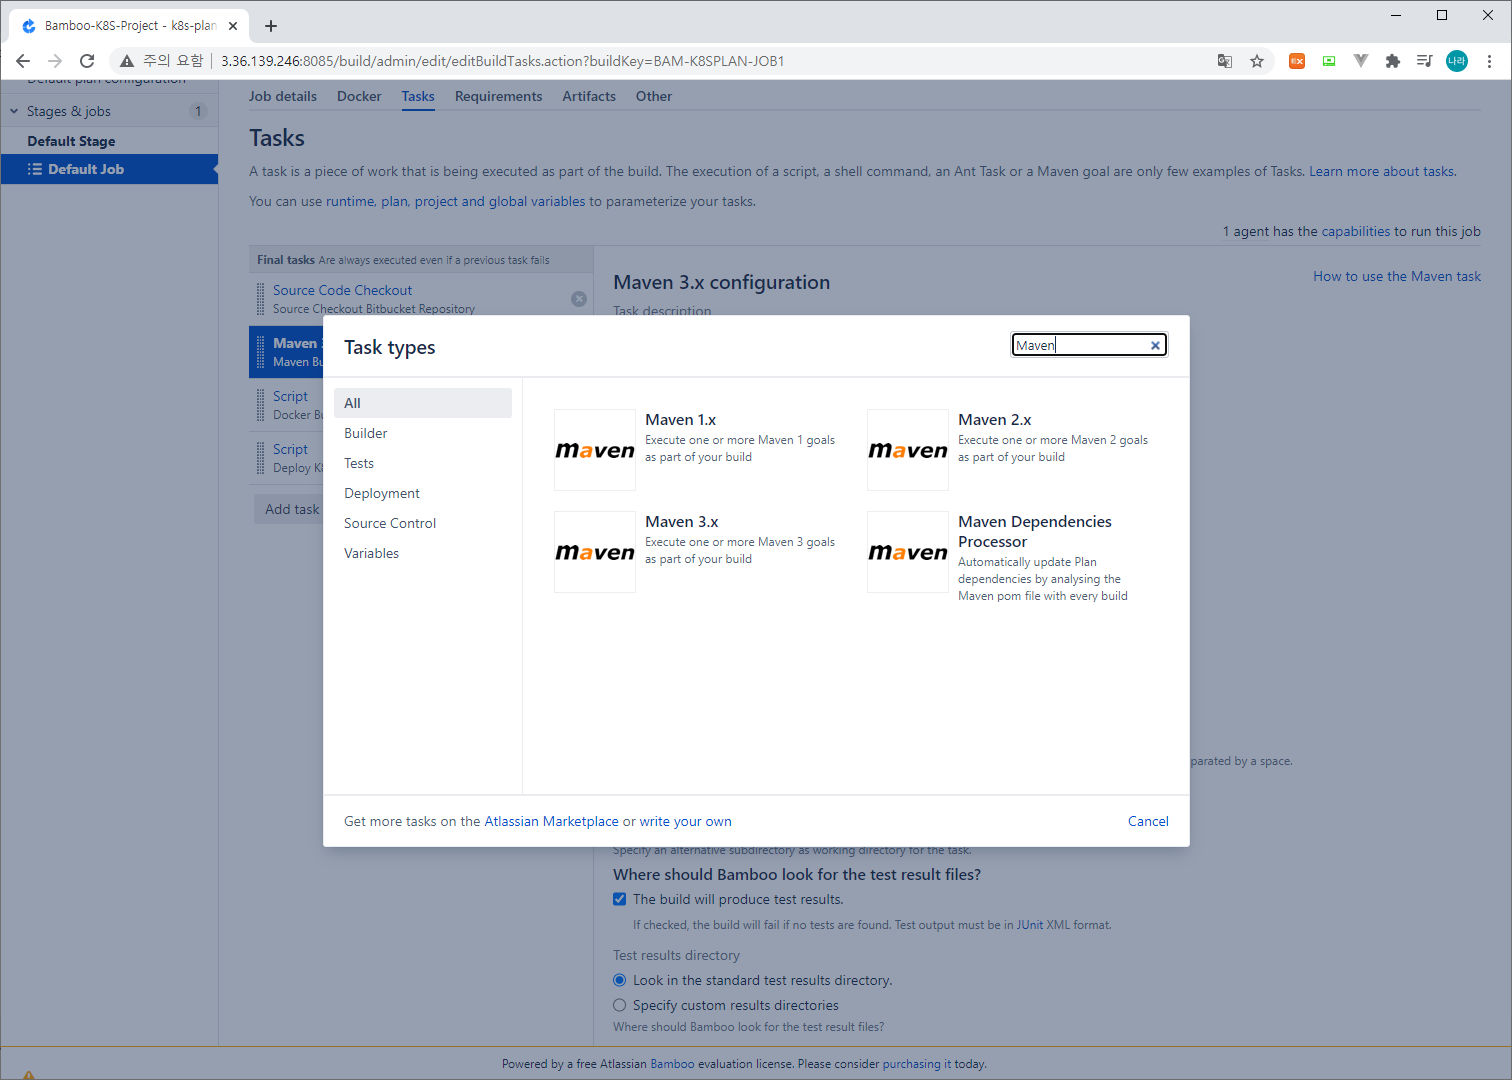Filter task types by Source Control
This screenshot has width=1512, height=1080.
tap(423, 523)
